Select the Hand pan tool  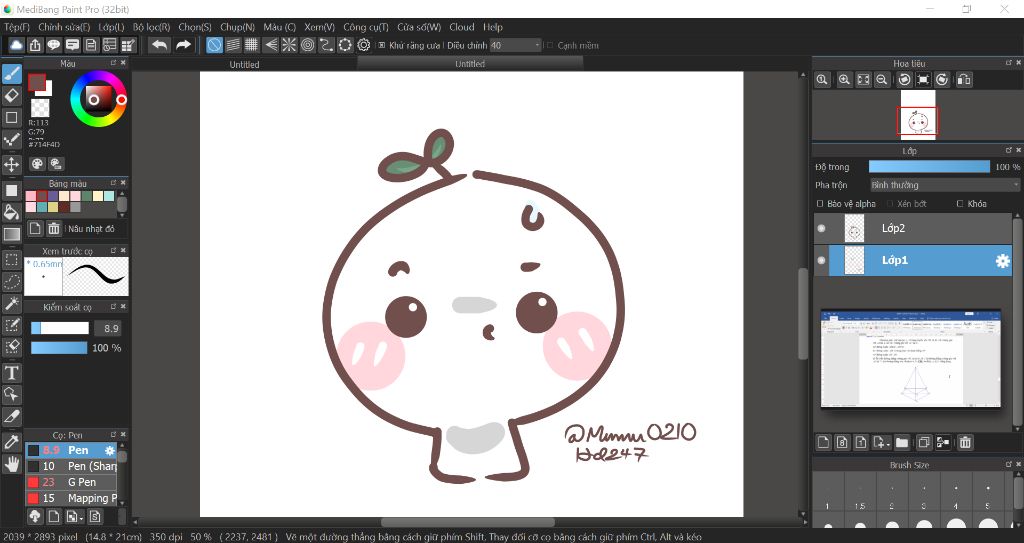12,464
